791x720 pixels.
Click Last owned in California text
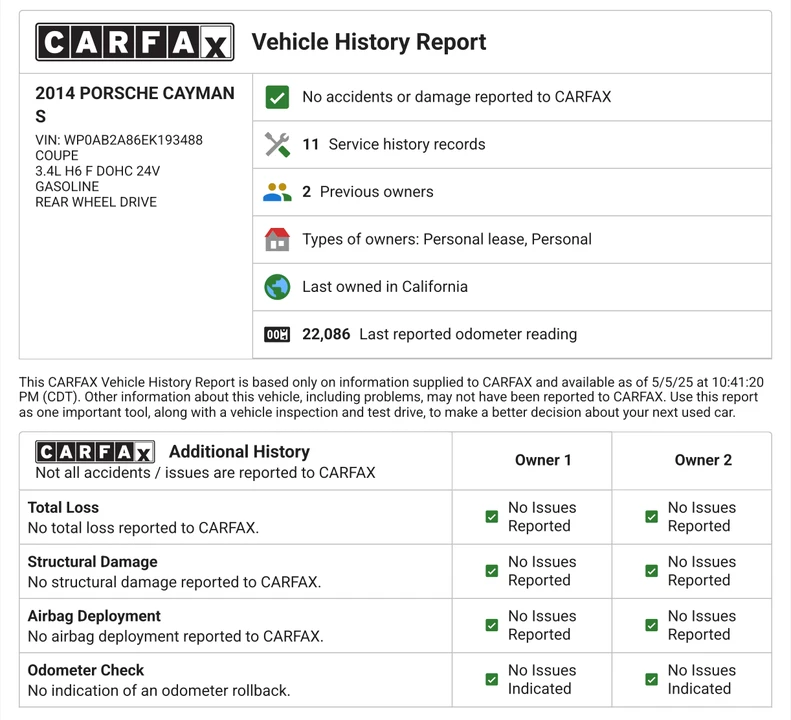tap(385, 287)
